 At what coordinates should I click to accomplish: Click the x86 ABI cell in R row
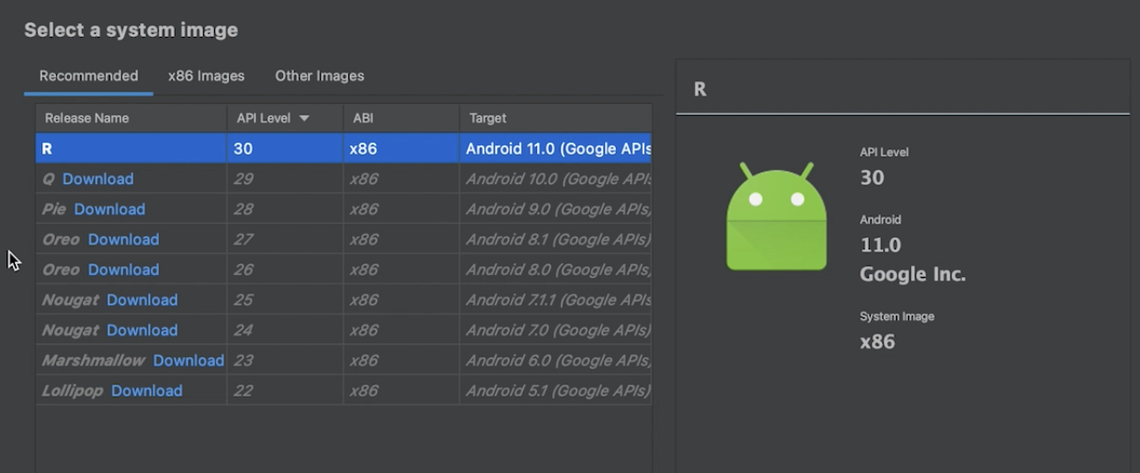(401, 148)
